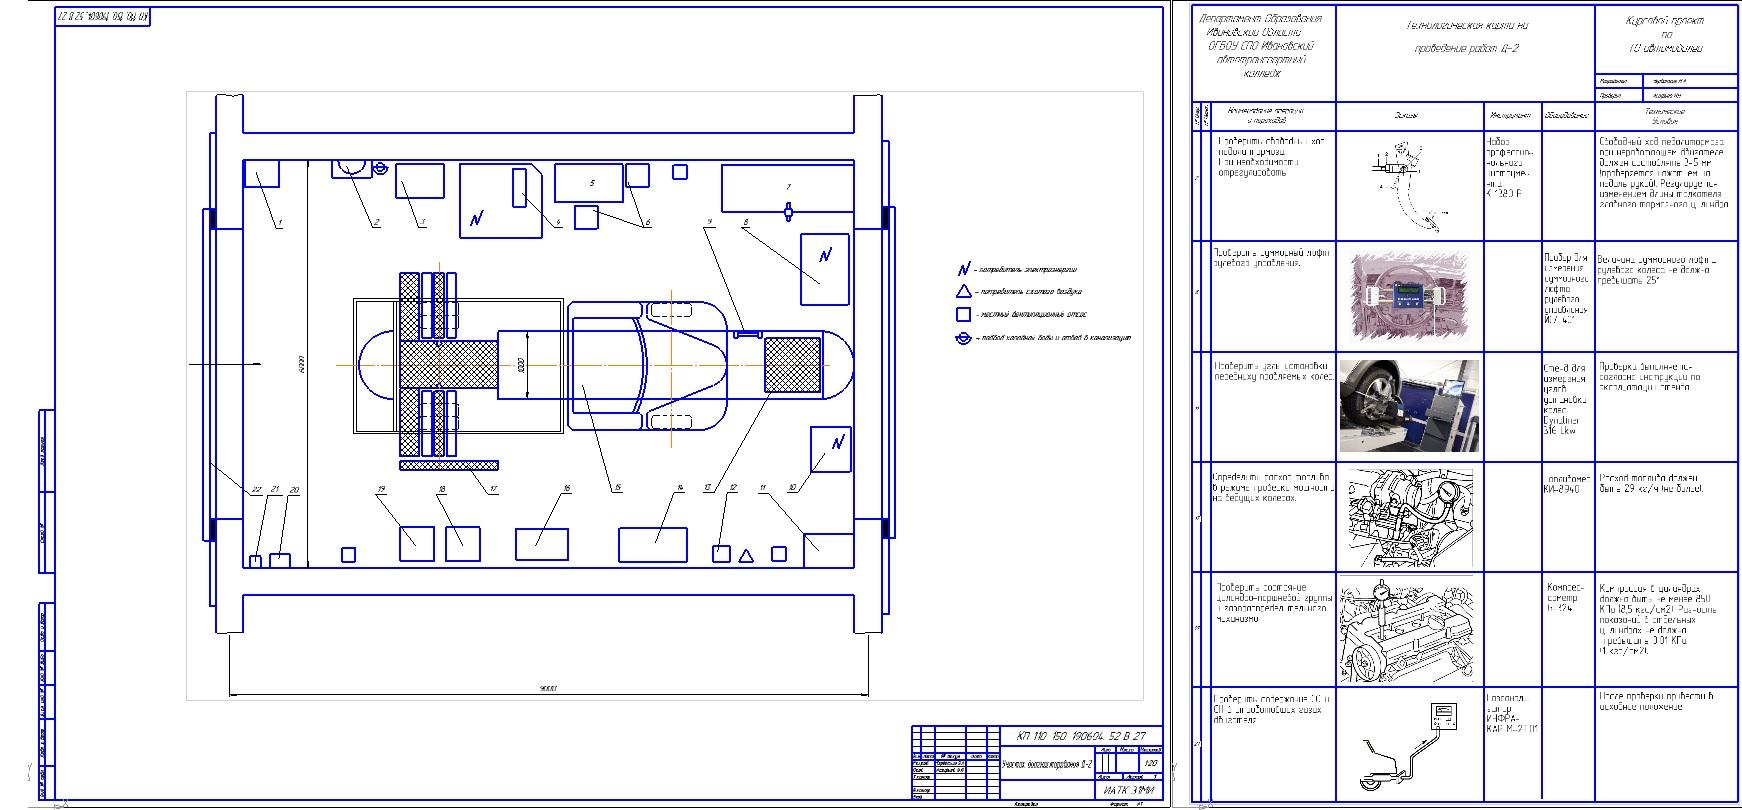Click the cold water supply legend symbol
Screen dimensions: 1742x810
pyautogui.click(x=963, y=338)
